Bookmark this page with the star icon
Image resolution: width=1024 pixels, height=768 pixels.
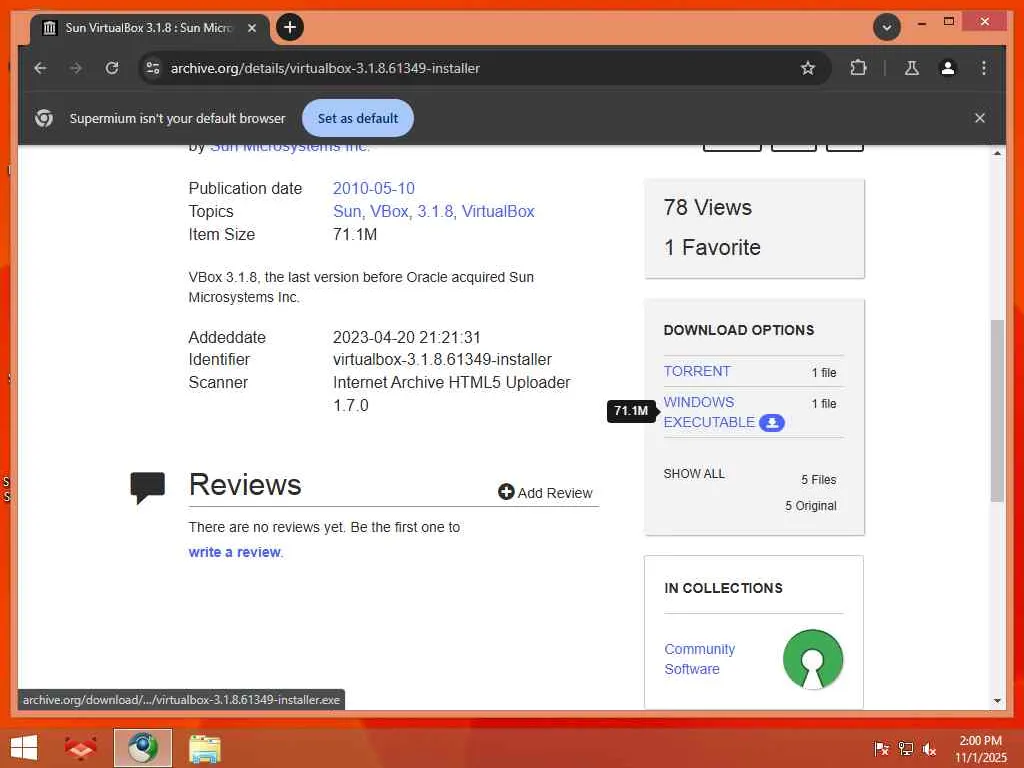(x=808, y=68)
